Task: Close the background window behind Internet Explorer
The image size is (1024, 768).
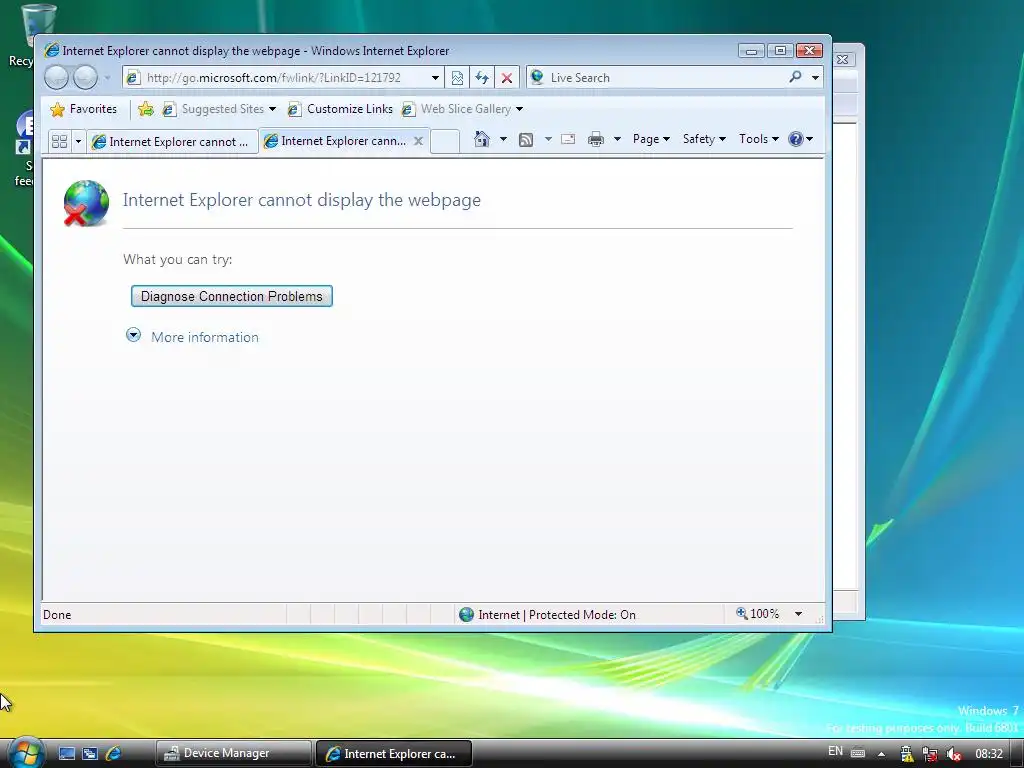Action: tap(842, 59)
